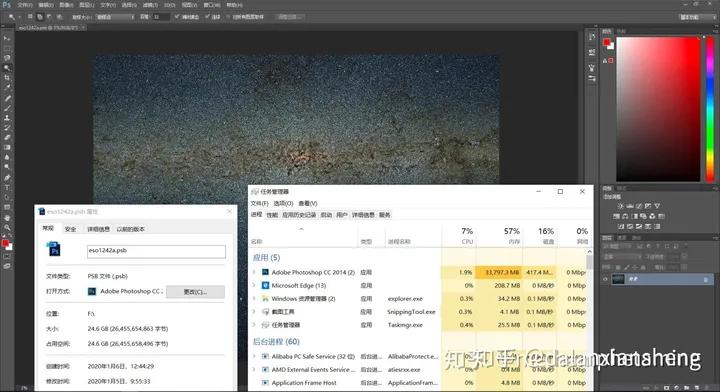
Task: Open 以前的版本 tab in properties dialog
Action: point(131,229)
